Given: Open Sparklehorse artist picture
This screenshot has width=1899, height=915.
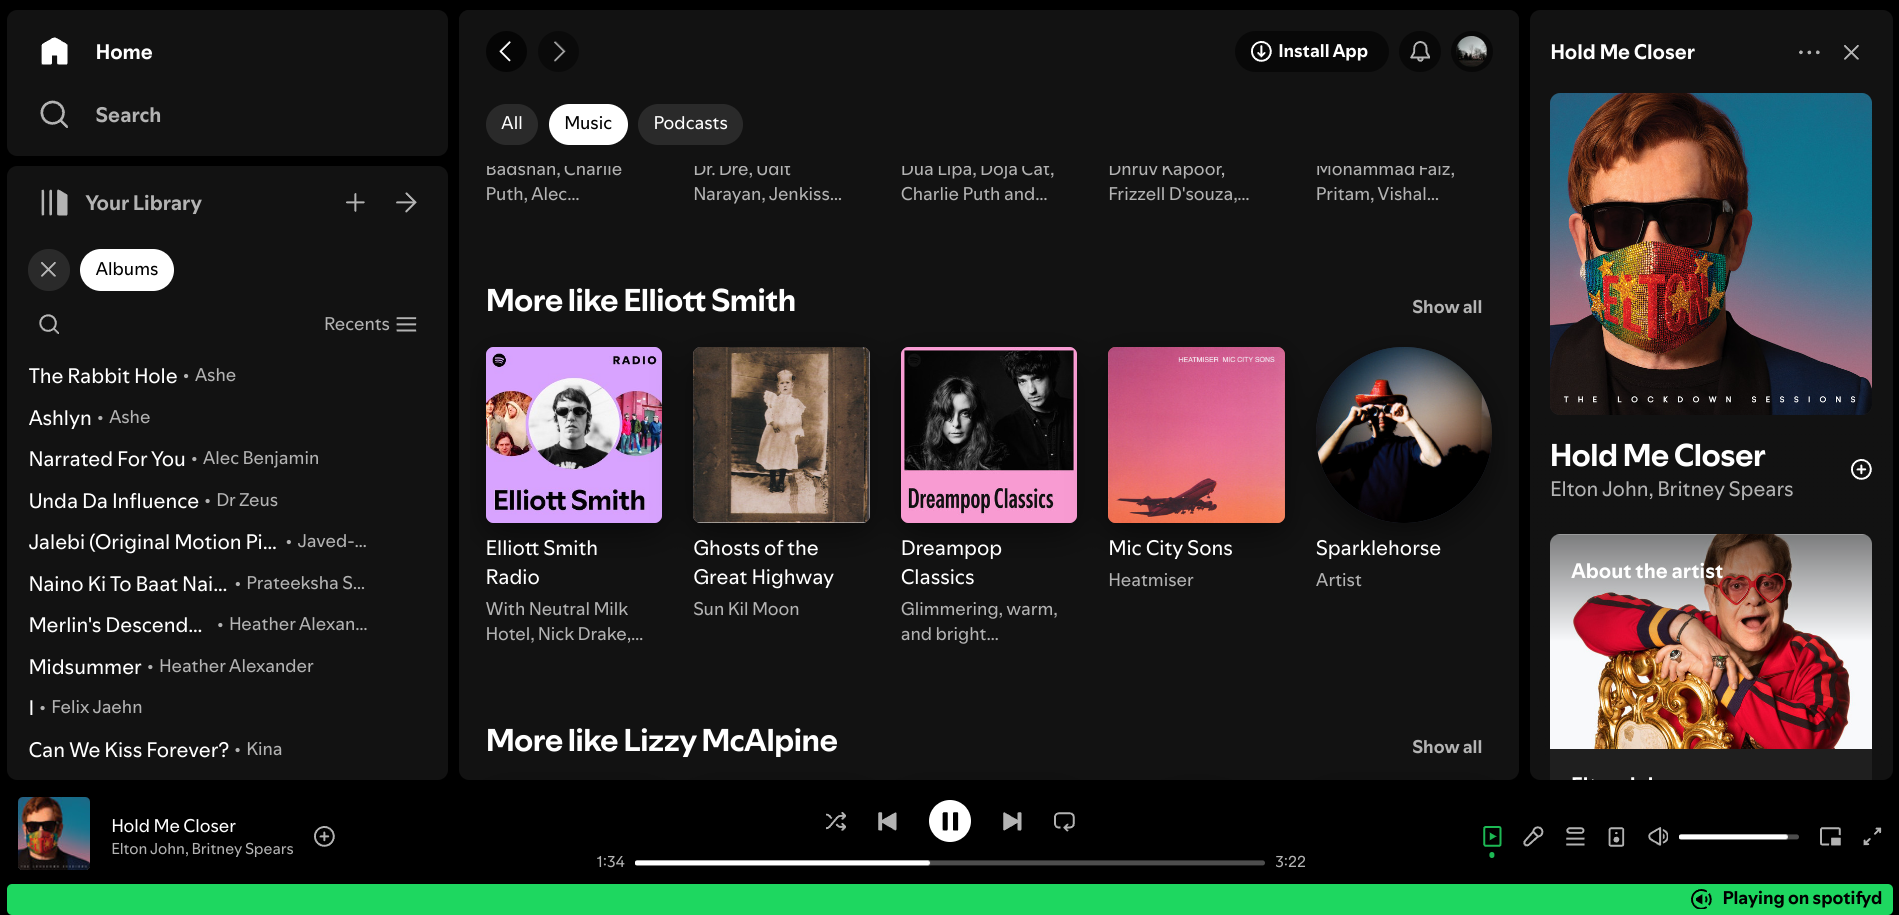Looking at the screenshot, I should [x=1404, y=435].
